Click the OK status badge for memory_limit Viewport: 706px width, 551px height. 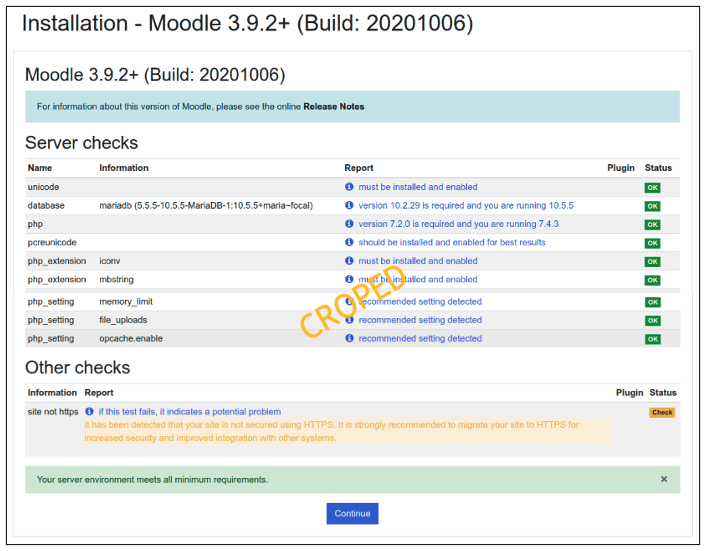(652, 302)
